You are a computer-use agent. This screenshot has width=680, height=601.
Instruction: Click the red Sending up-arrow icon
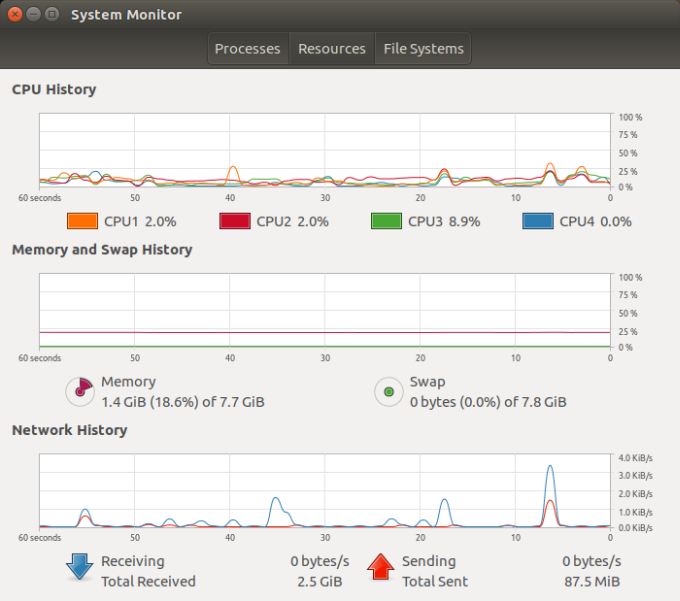click(x=380, y=567)
